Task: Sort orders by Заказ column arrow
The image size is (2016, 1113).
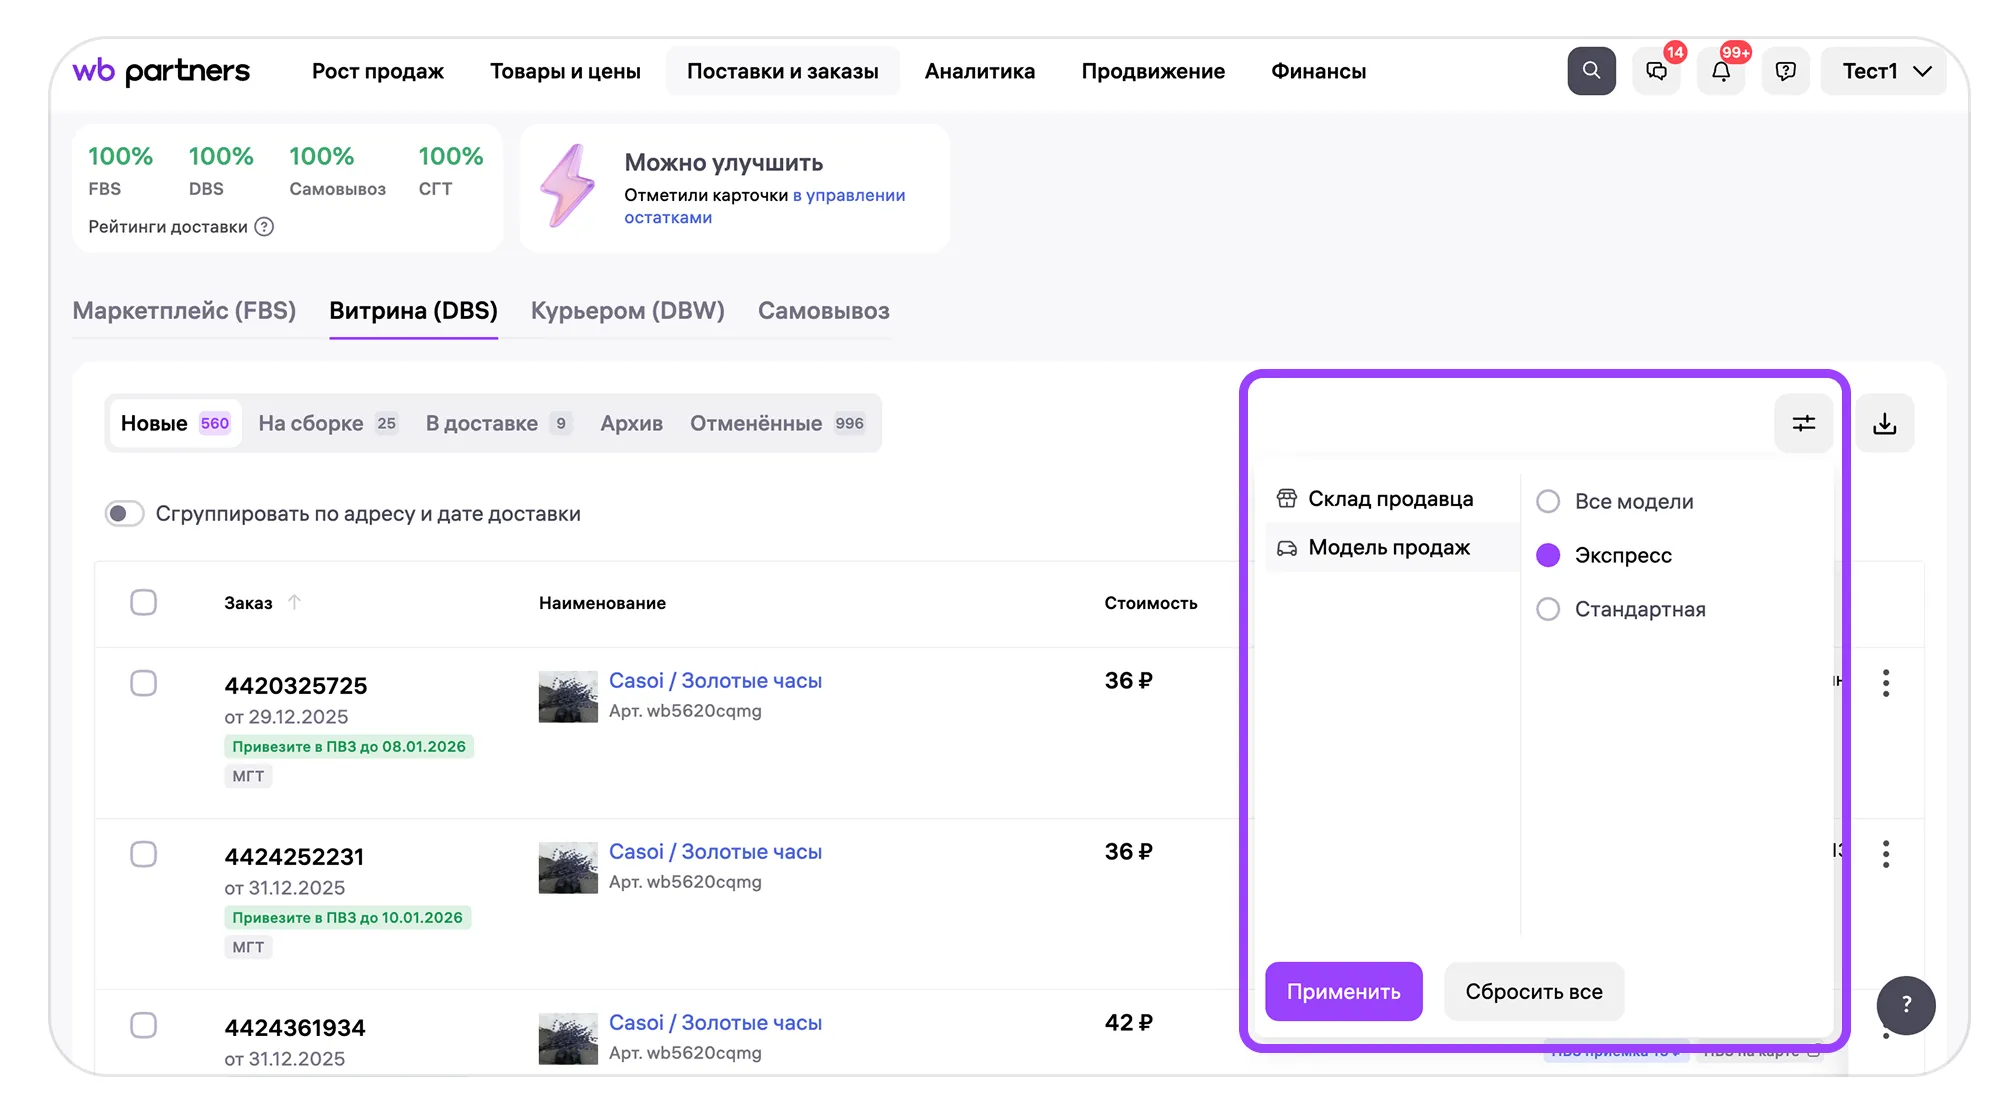Action: pyautogui.click(x=294, y=602)
